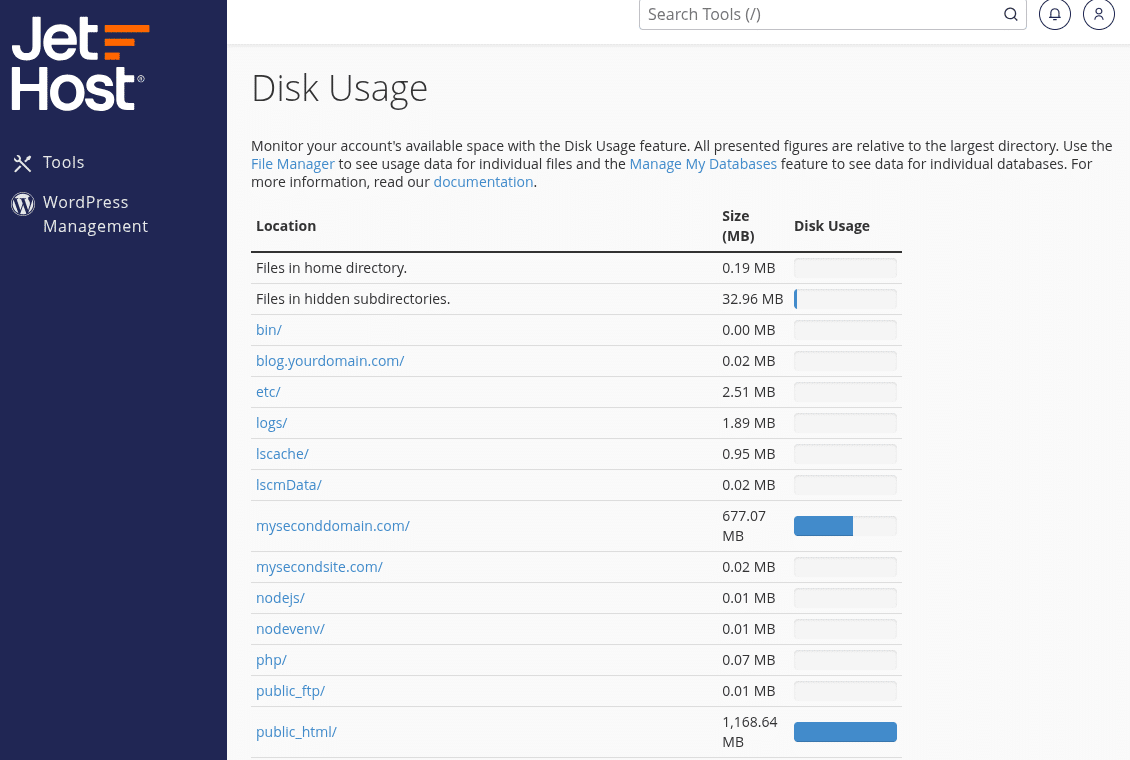Select the 2.51 MB size value

[x=749, y=392]
